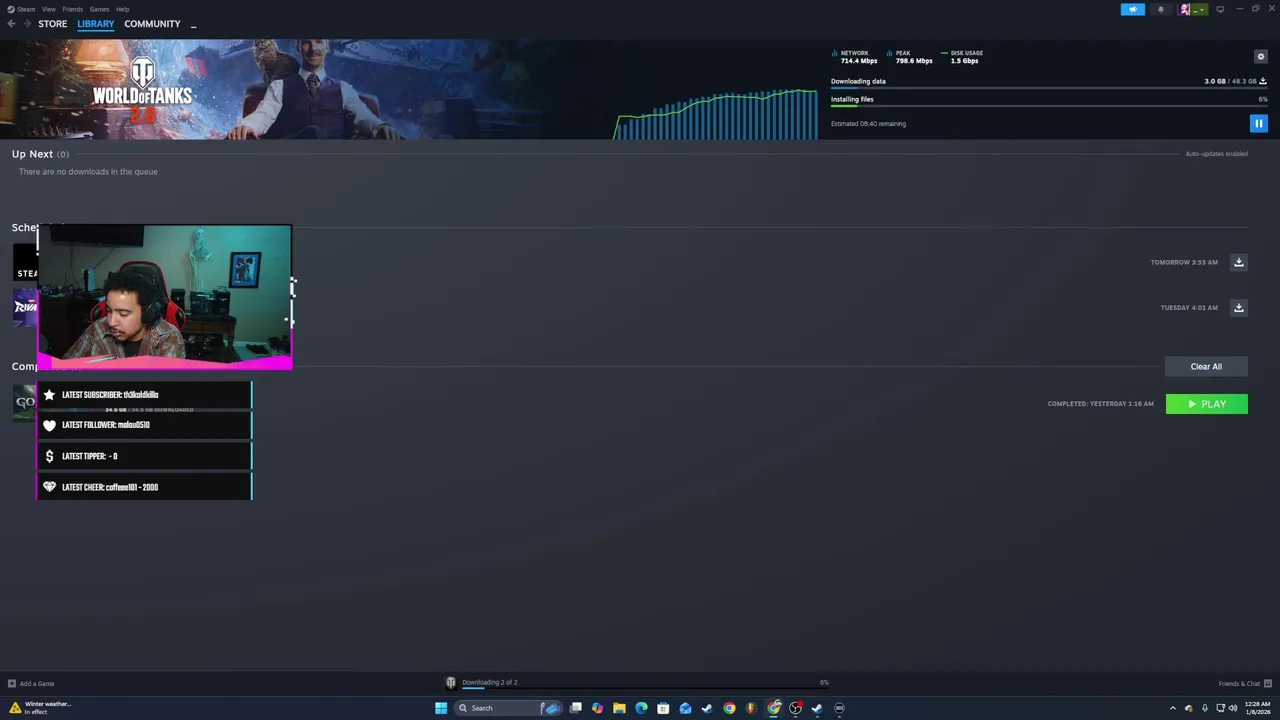The image size is (1280, 720).
Task: Open Microsoft Store from taskbar
Action: pyautogui.click(x=663, y=708)
